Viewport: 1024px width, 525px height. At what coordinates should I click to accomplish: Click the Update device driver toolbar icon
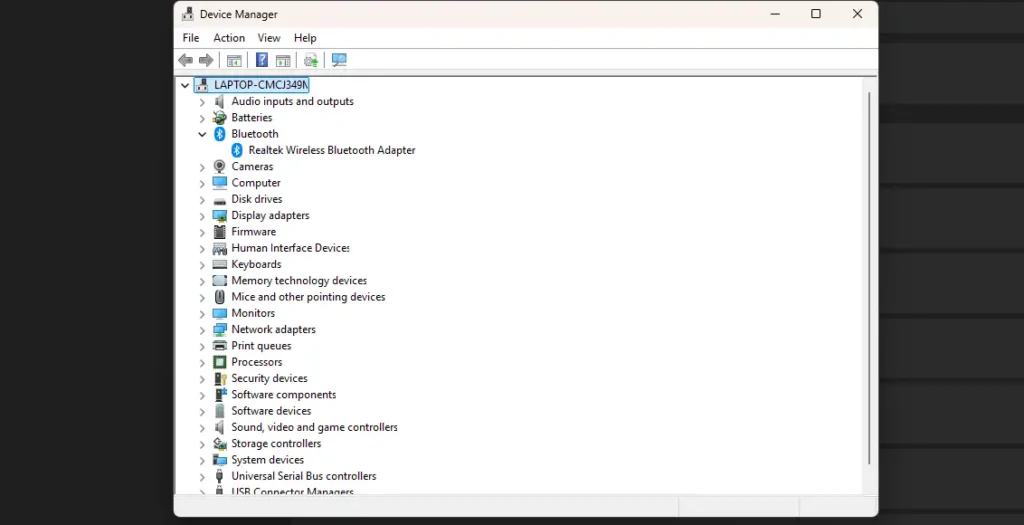[x=311, y=61]
